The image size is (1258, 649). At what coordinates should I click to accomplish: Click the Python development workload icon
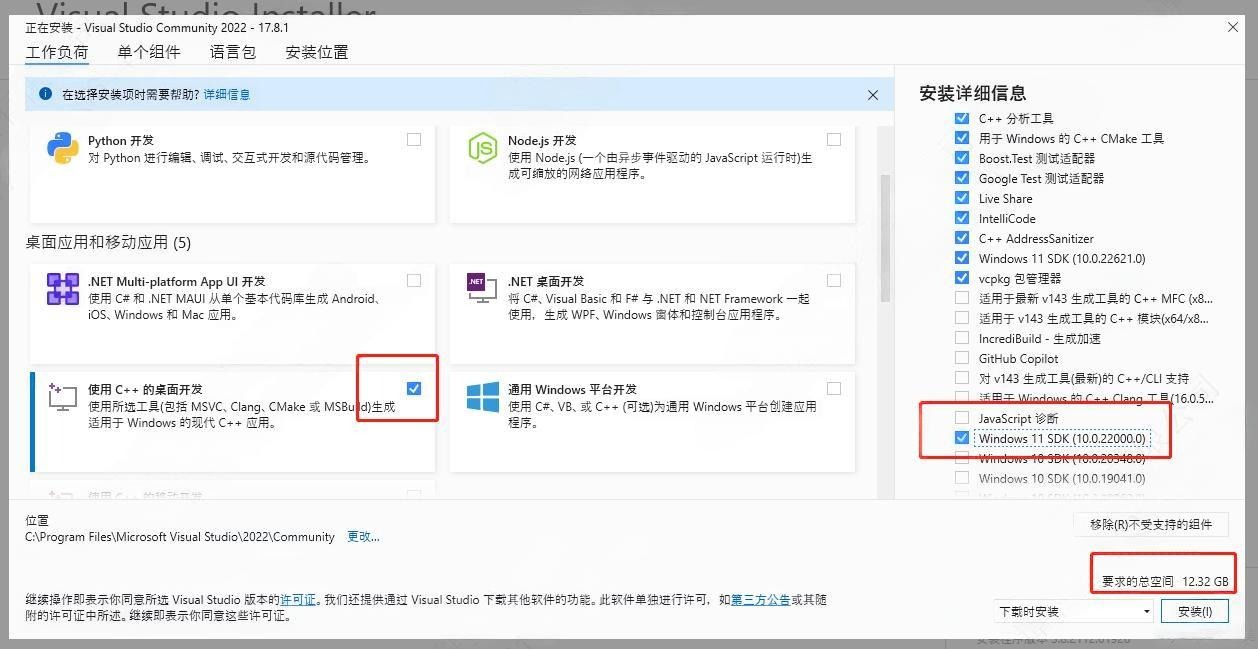[63, 149]
